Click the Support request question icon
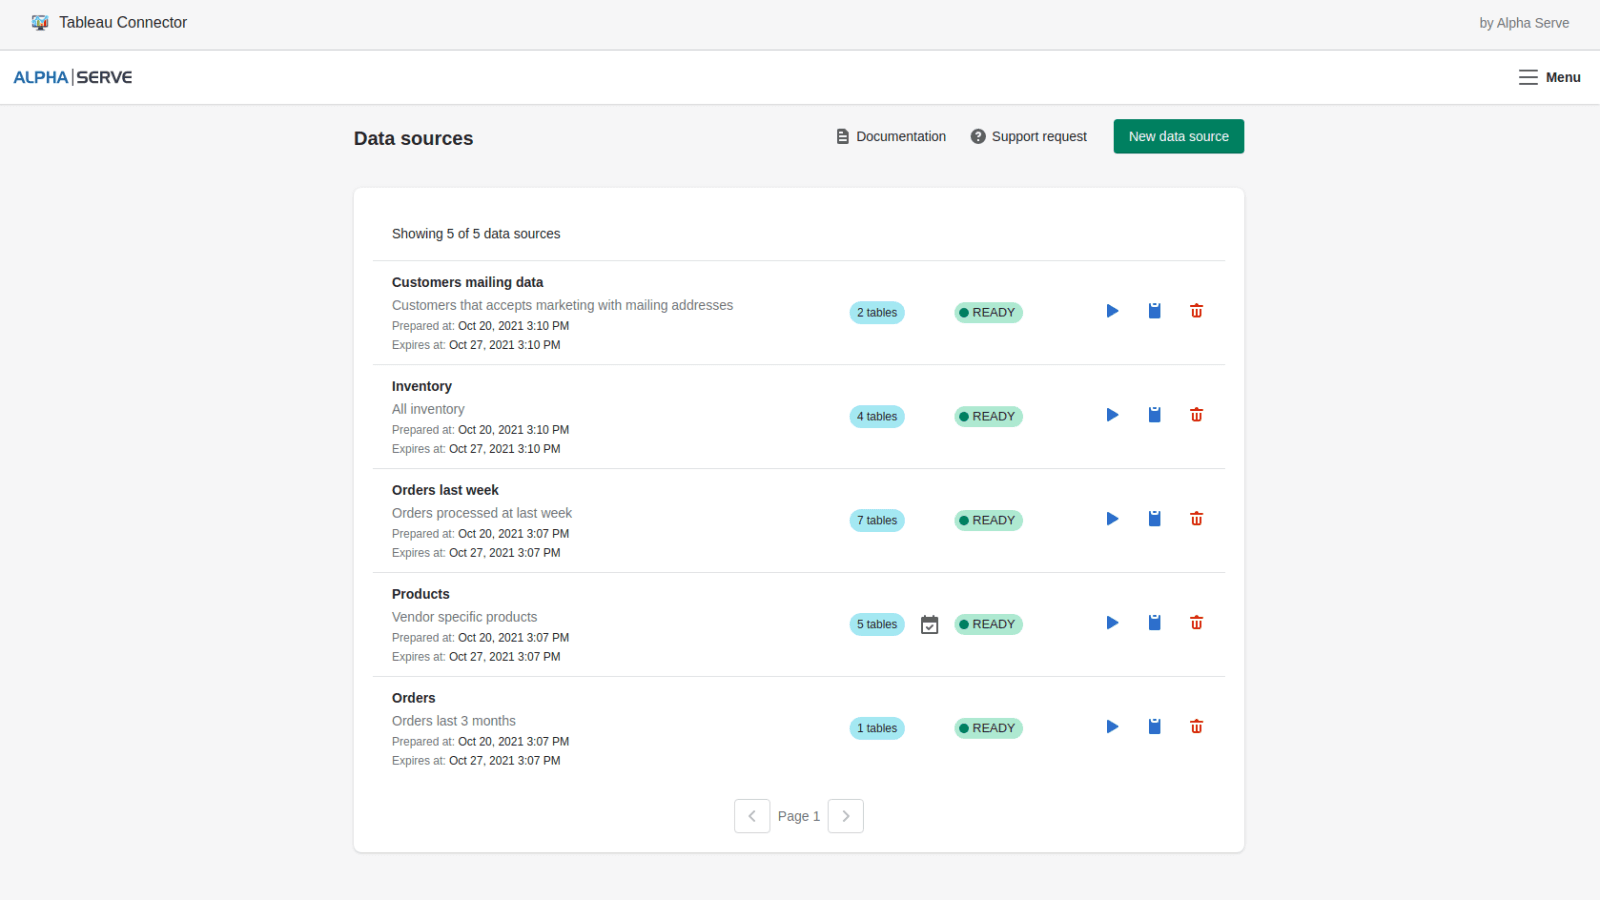1600x900 pixels. [x=976, y=136]
